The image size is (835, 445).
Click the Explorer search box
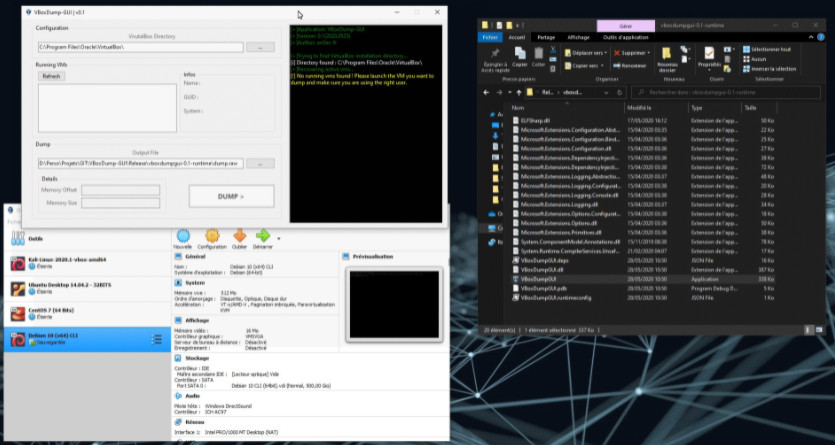[725, 92]
